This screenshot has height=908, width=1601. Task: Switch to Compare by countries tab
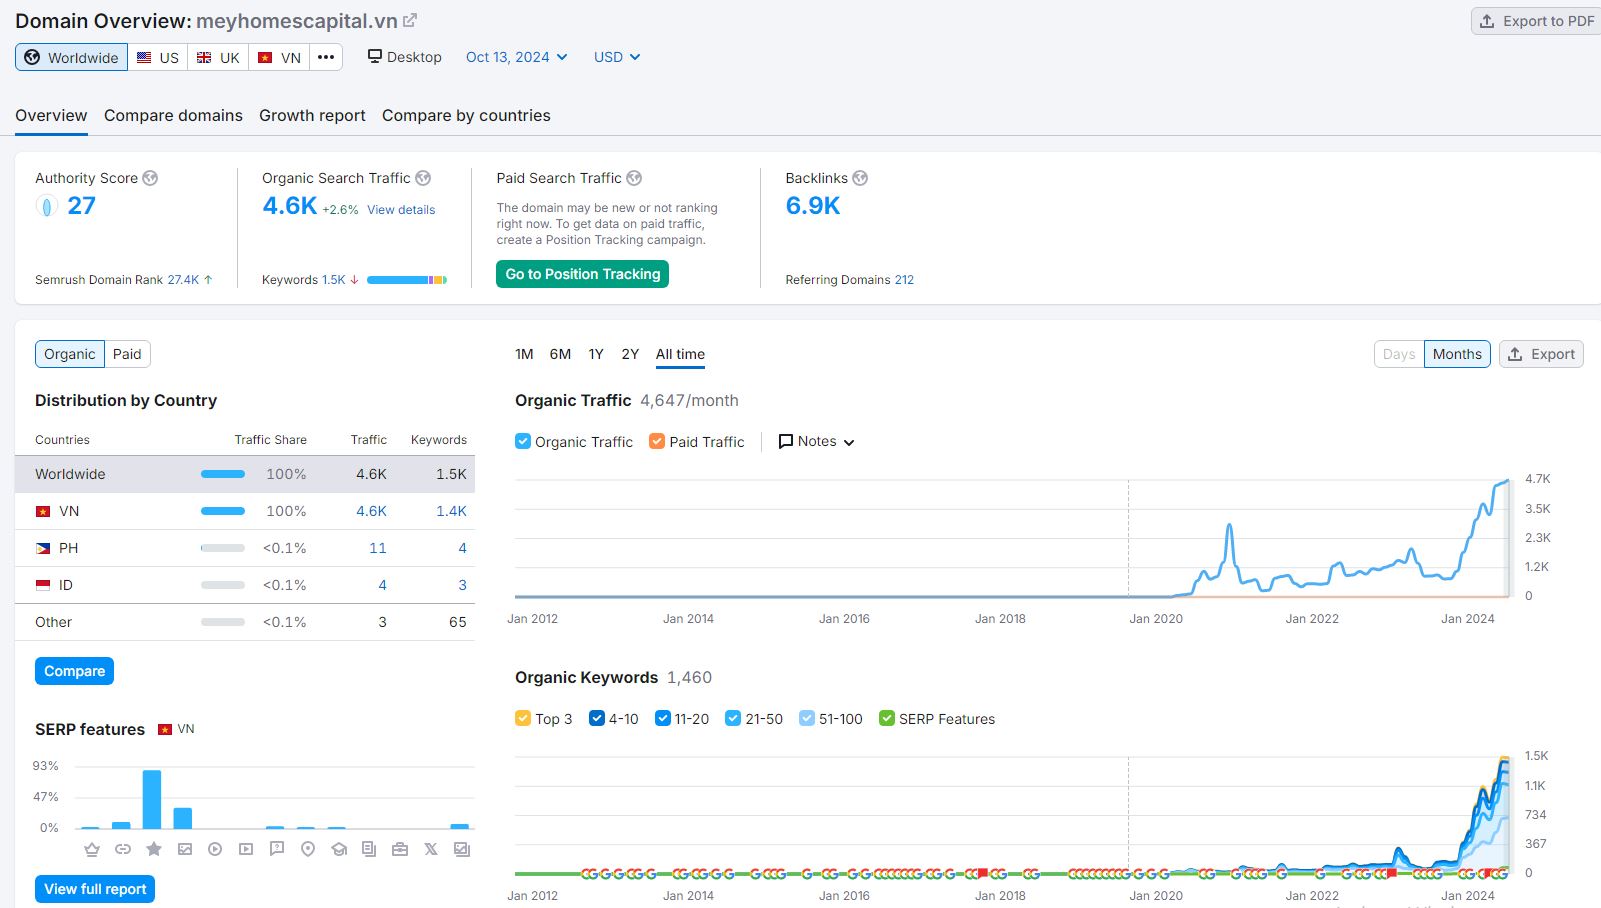pos(466,115)
